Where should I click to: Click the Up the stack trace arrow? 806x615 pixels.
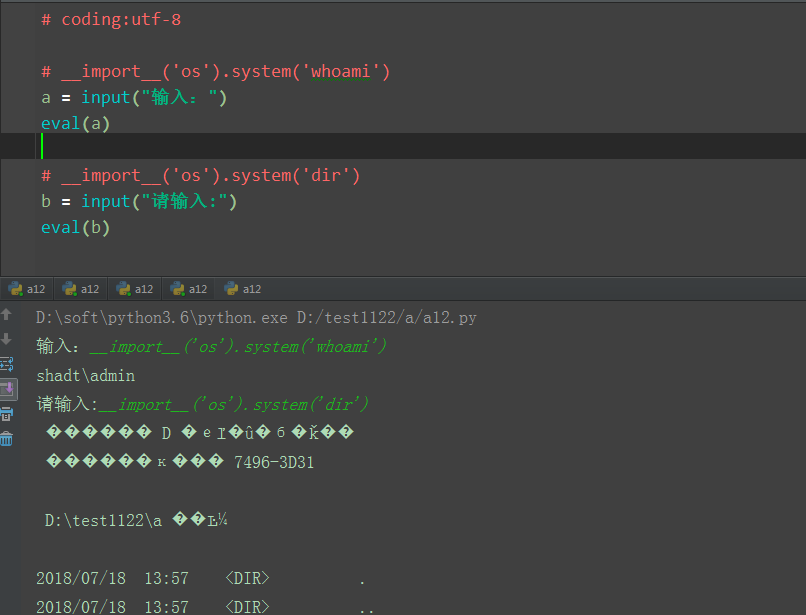click(7, 314)
